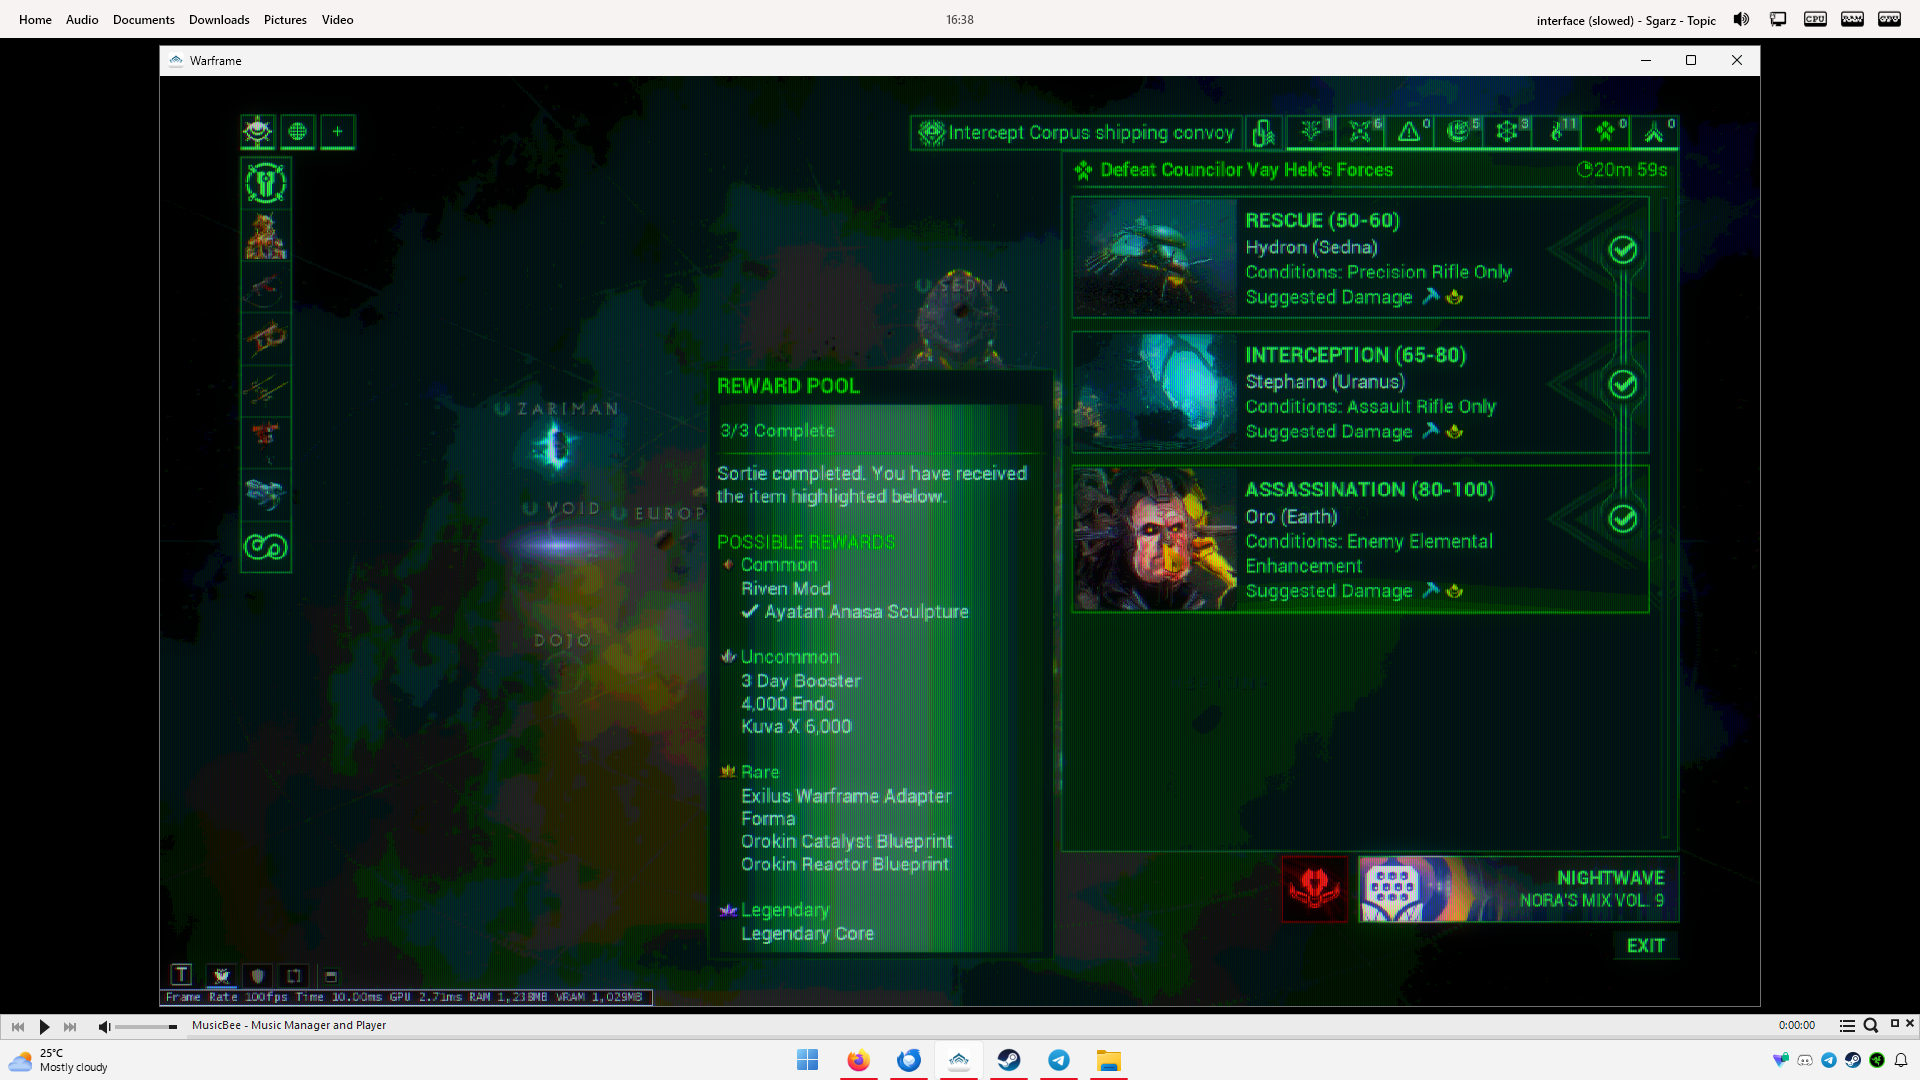Click the red Stalker emblem icon
The height and width of the screenshot is (1080, 1920).
point(1314,888)
